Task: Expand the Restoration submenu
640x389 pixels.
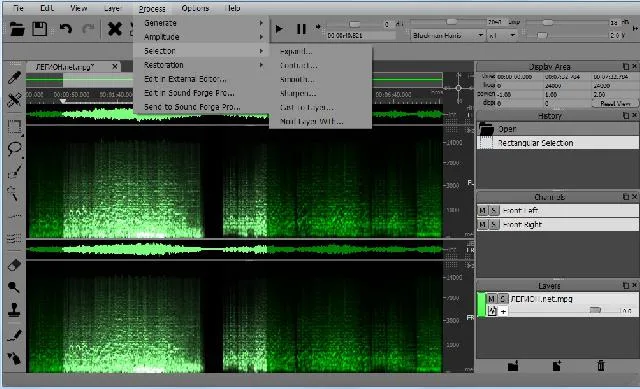Action: tap(201, 65)
